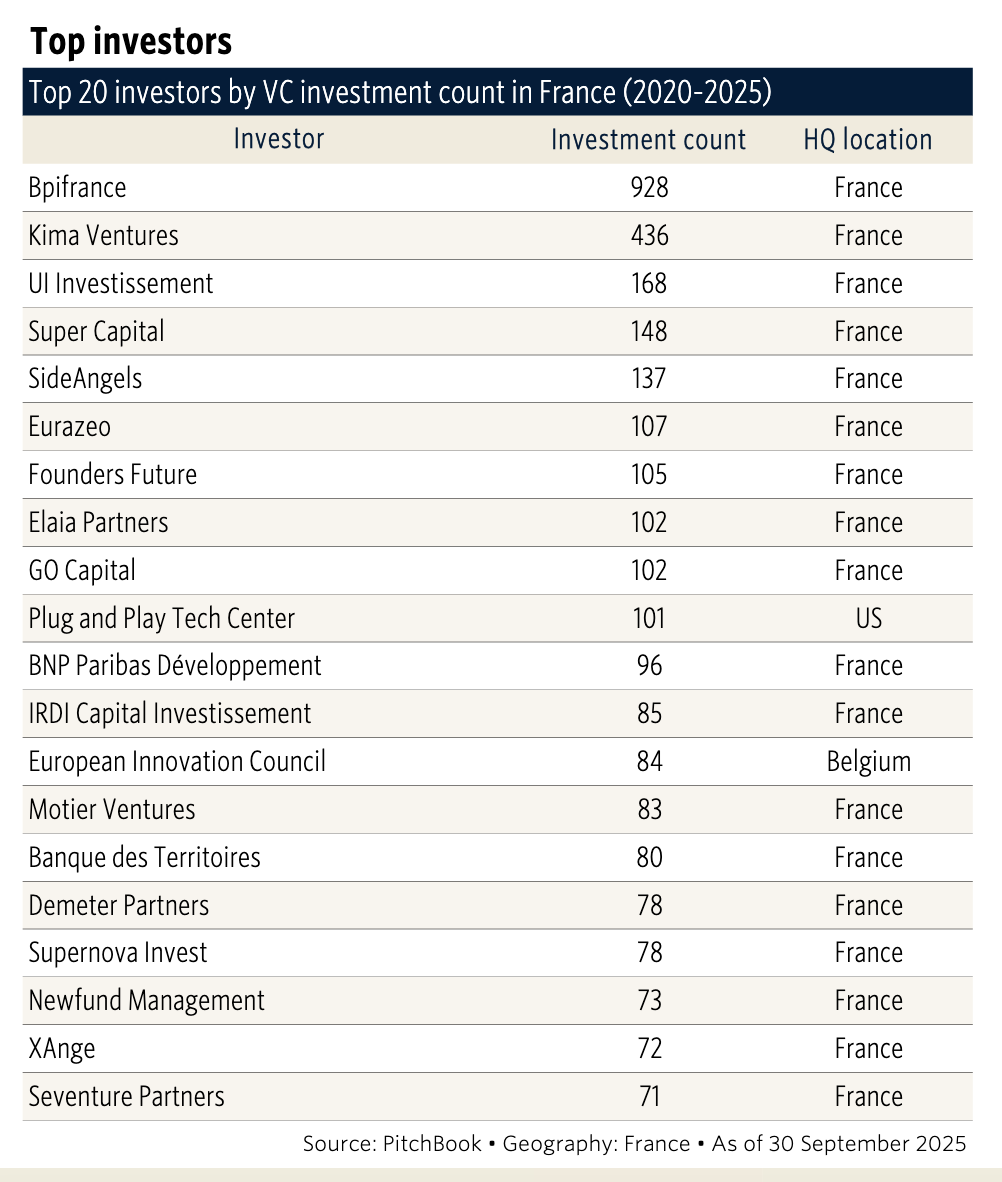Click the table title banner text

click(400, 93)
